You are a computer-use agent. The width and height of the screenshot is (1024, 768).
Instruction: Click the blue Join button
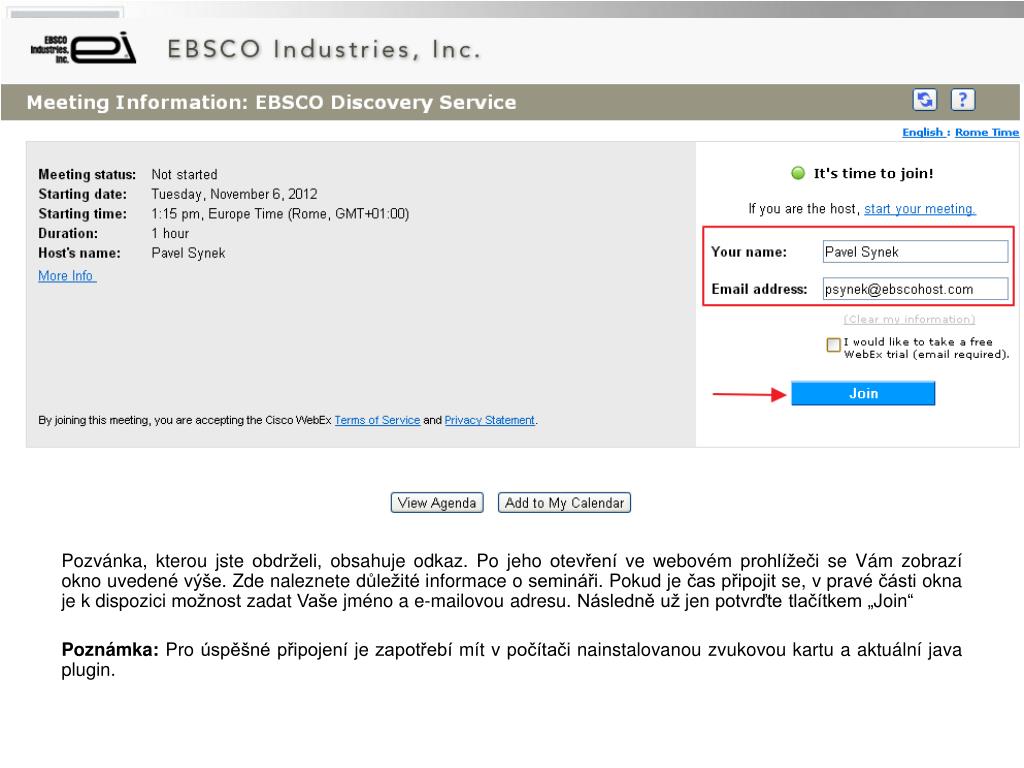click(x=863, y=393)
